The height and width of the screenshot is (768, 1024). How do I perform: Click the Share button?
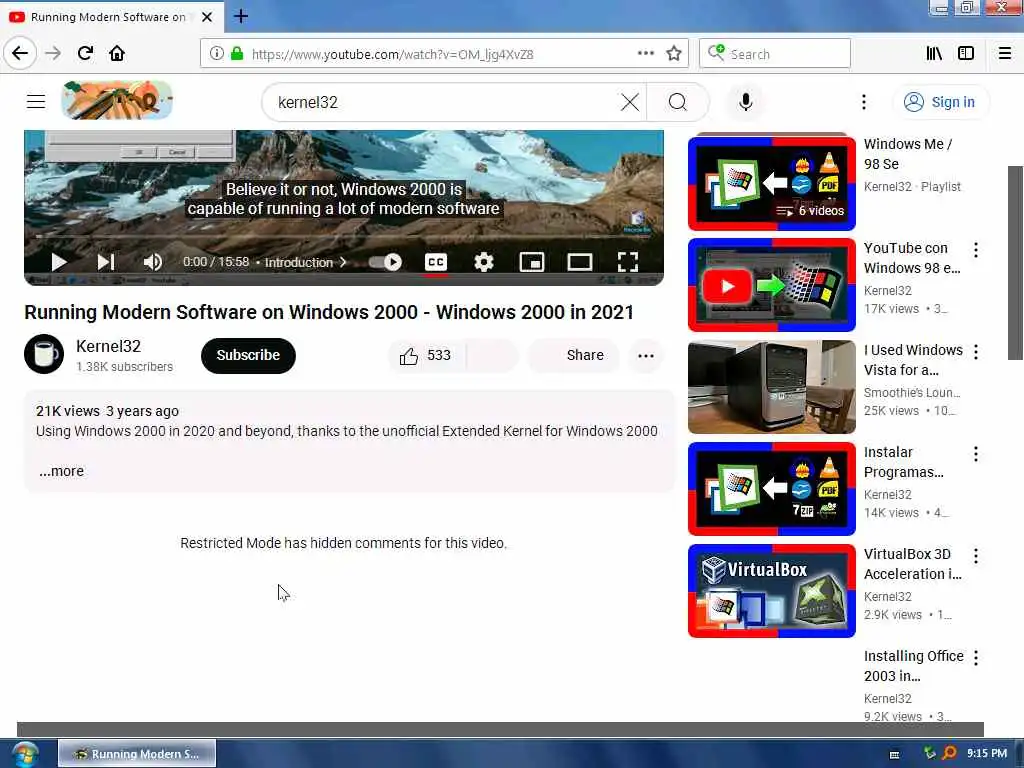[574, 355]
